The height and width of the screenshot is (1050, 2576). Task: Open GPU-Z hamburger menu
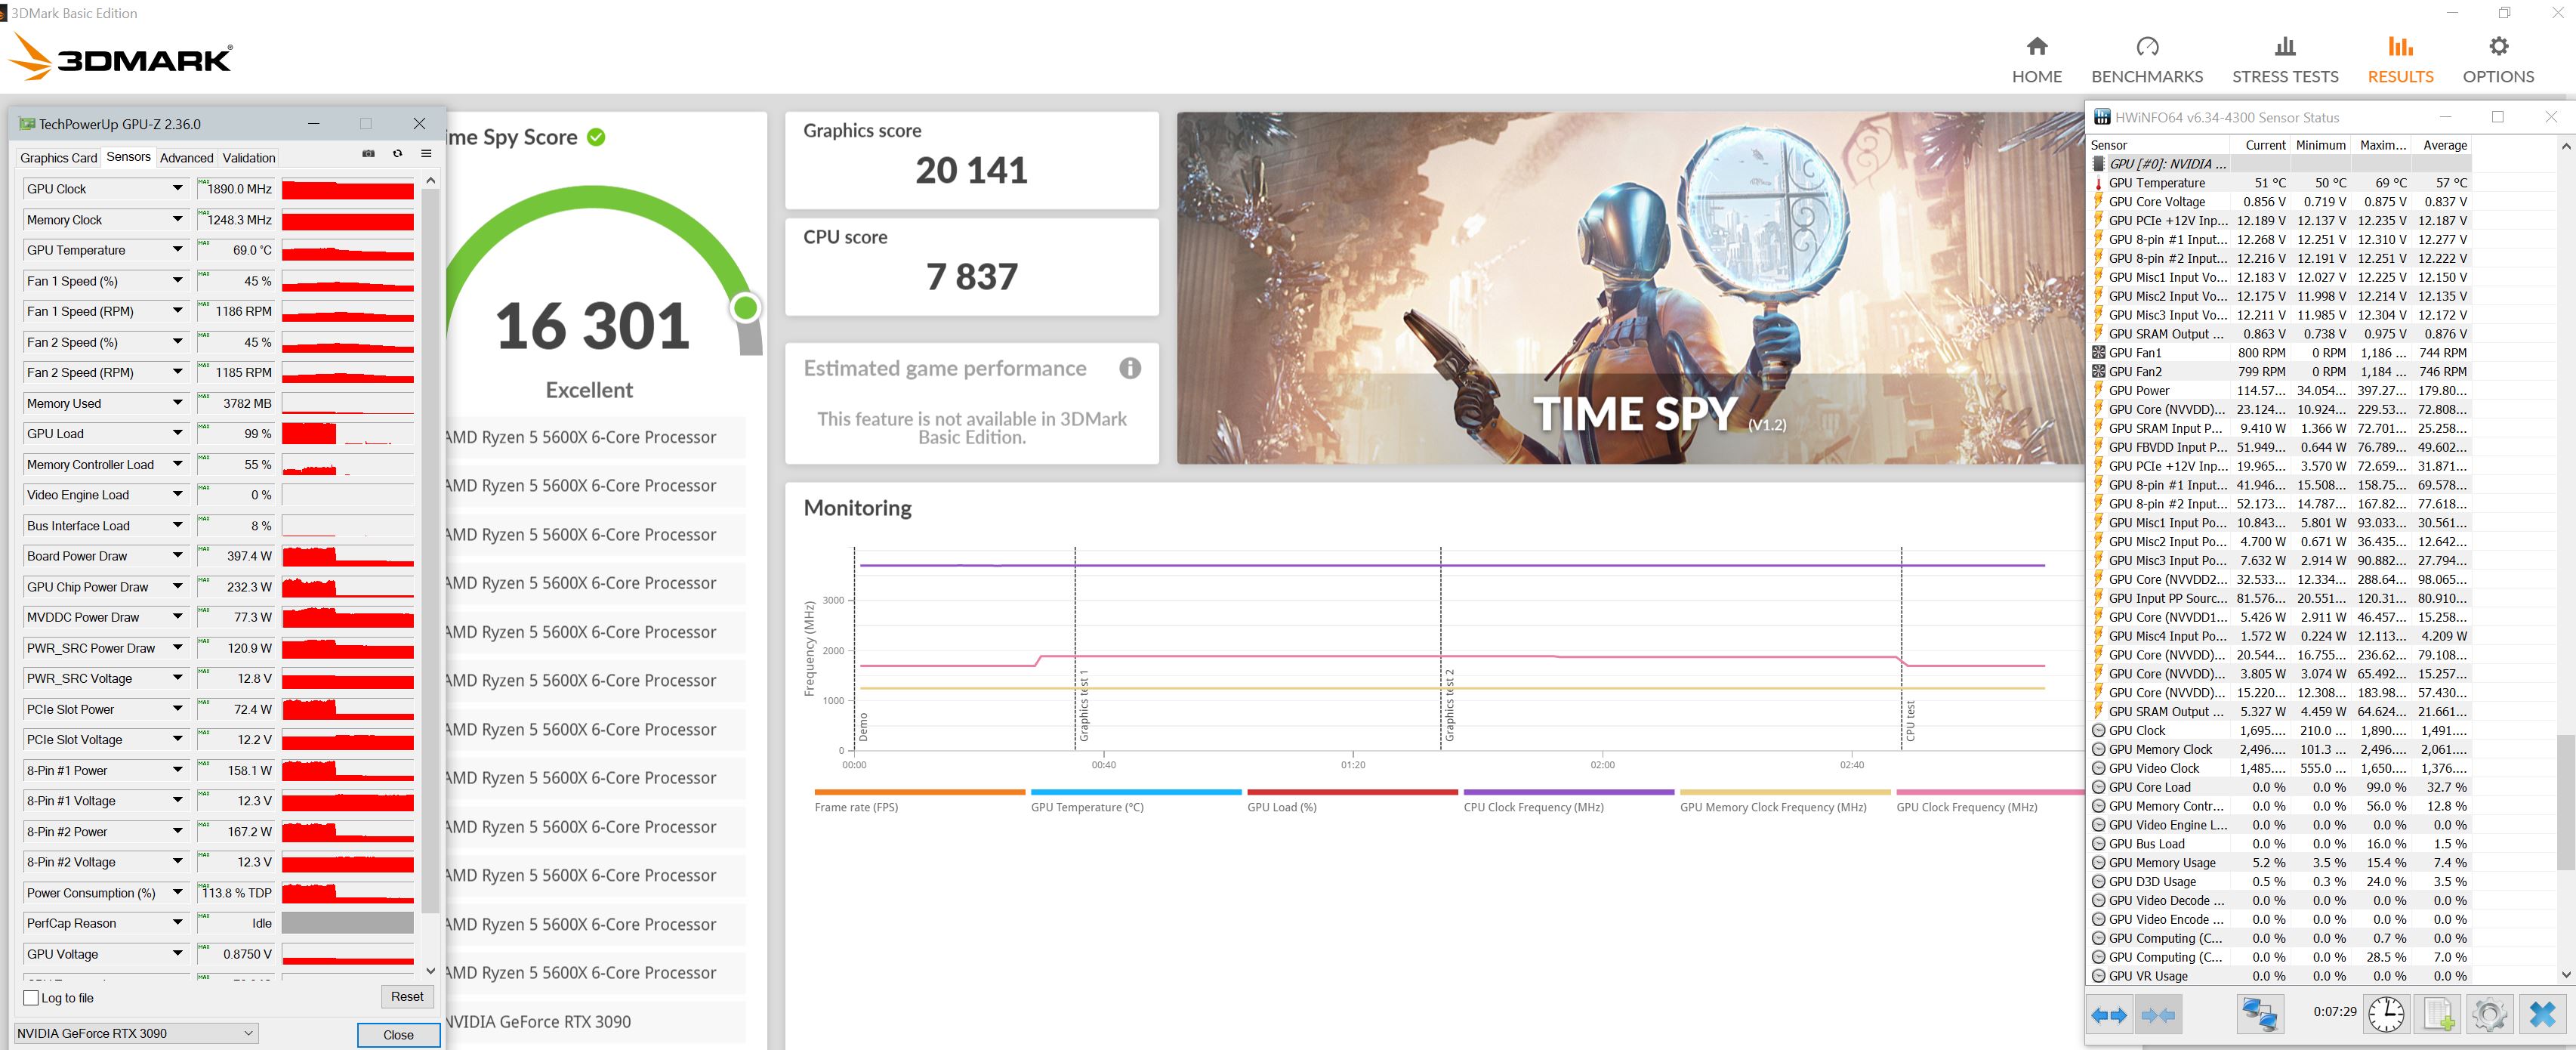coord(426,154)
